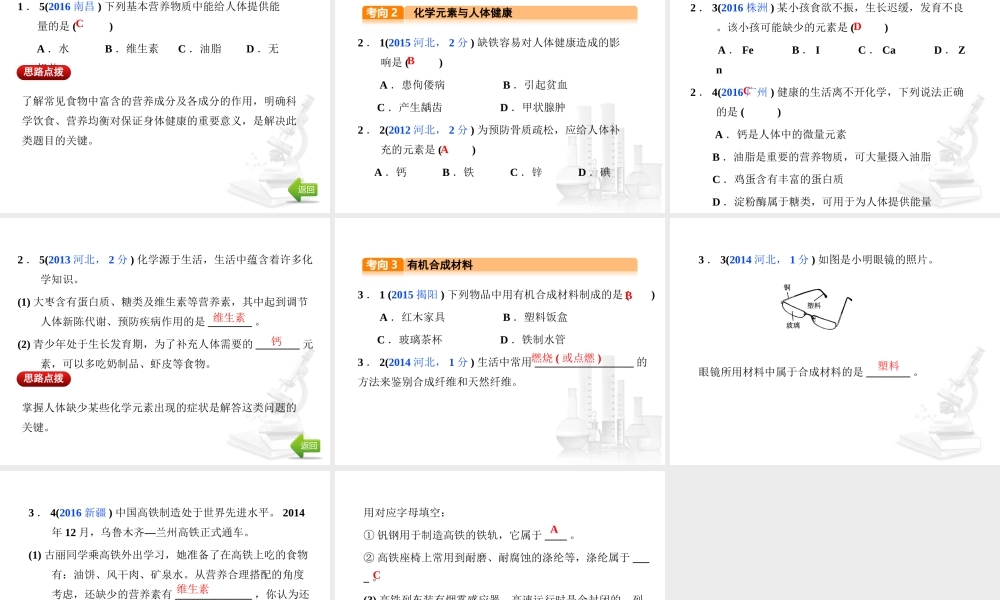Select heading 化学元素与人体健康
The image size is (1000, 600).
(463, 13)
